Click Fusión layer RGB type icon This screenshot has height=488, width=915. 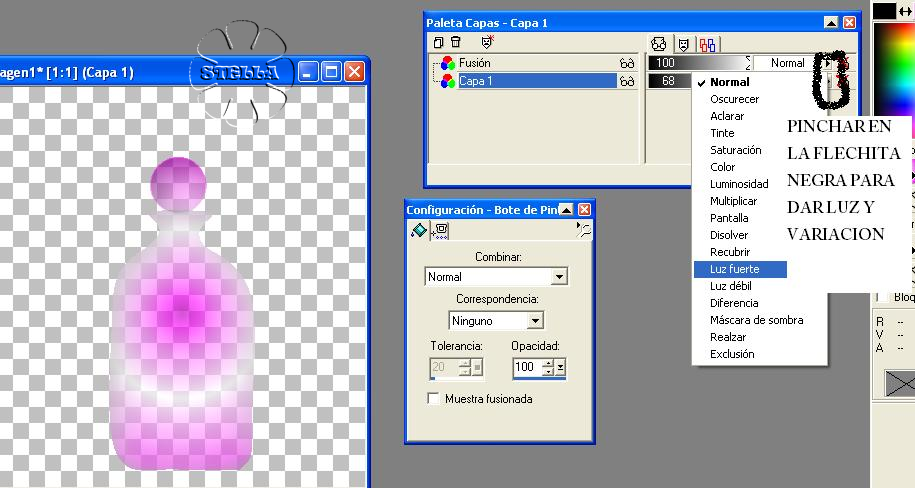448,63
